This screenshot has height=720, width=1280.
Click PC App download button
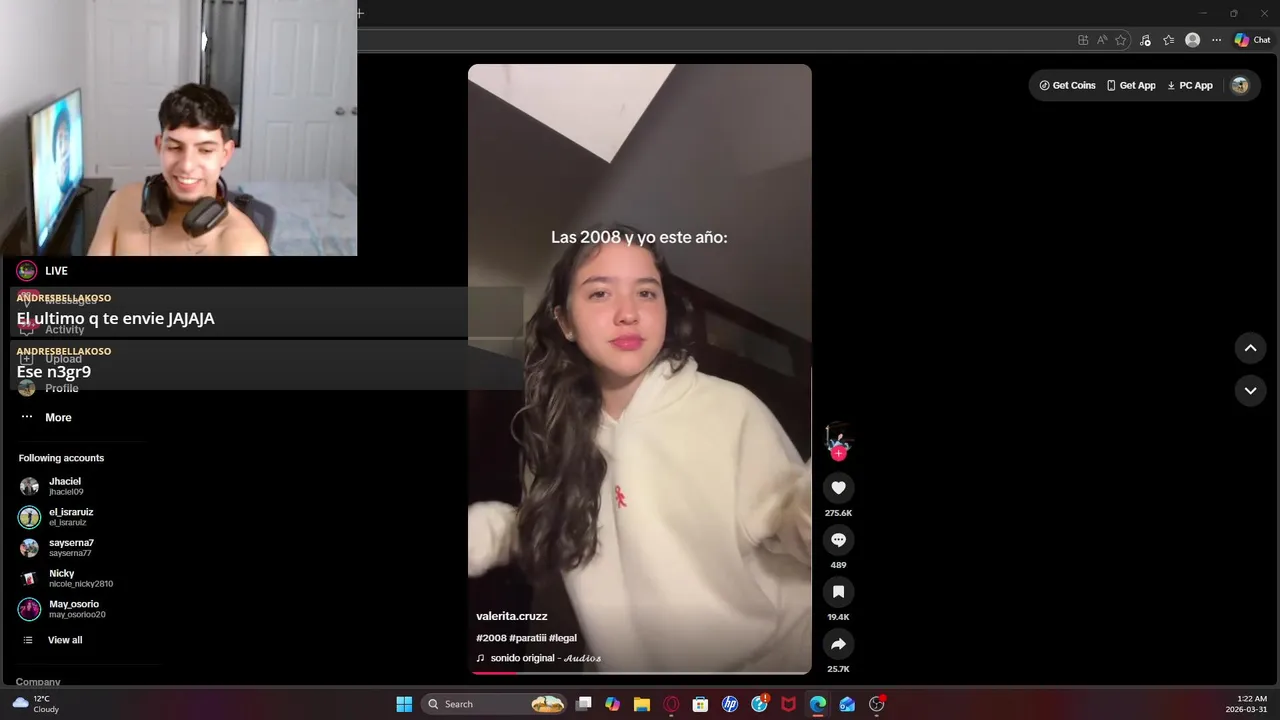pyautogui.click(x=1190, y=86)
